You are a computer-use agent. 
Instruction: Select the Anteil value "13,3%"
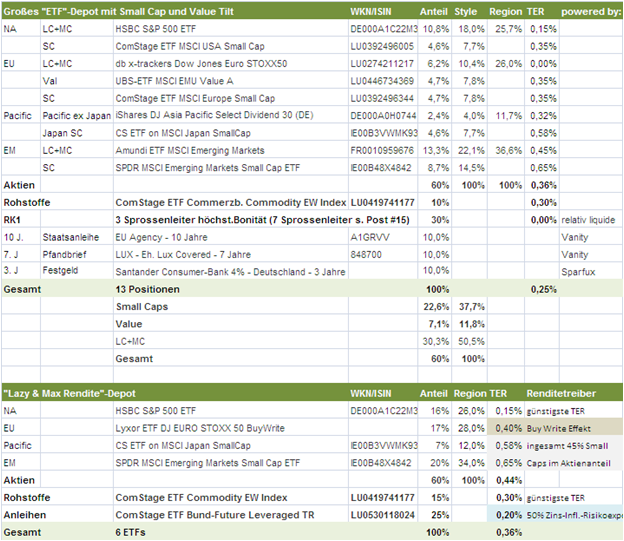435,150
